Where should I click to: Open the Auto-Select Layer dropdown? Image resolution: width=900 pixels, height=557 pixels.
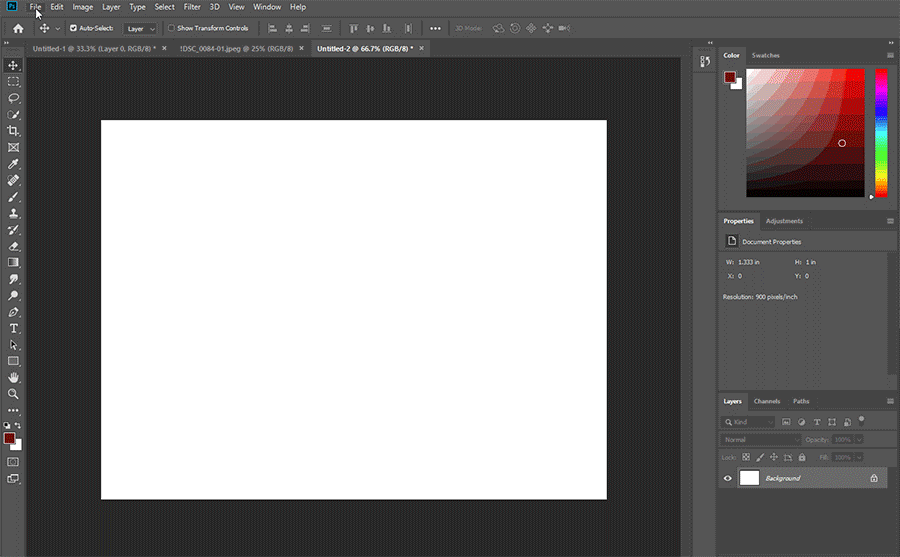click(x=140, y=28)
